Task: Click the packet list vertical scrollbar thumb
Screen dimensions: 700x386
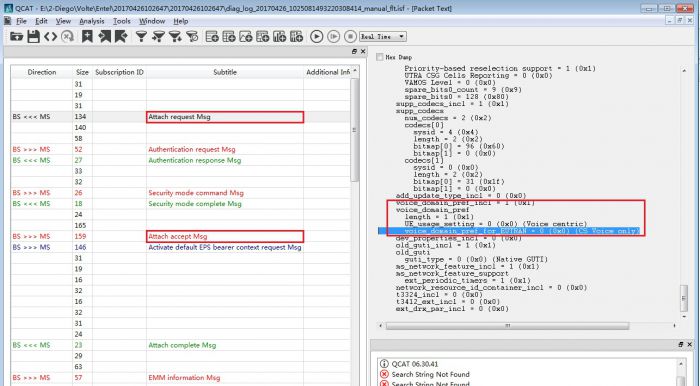Action: 355,130
